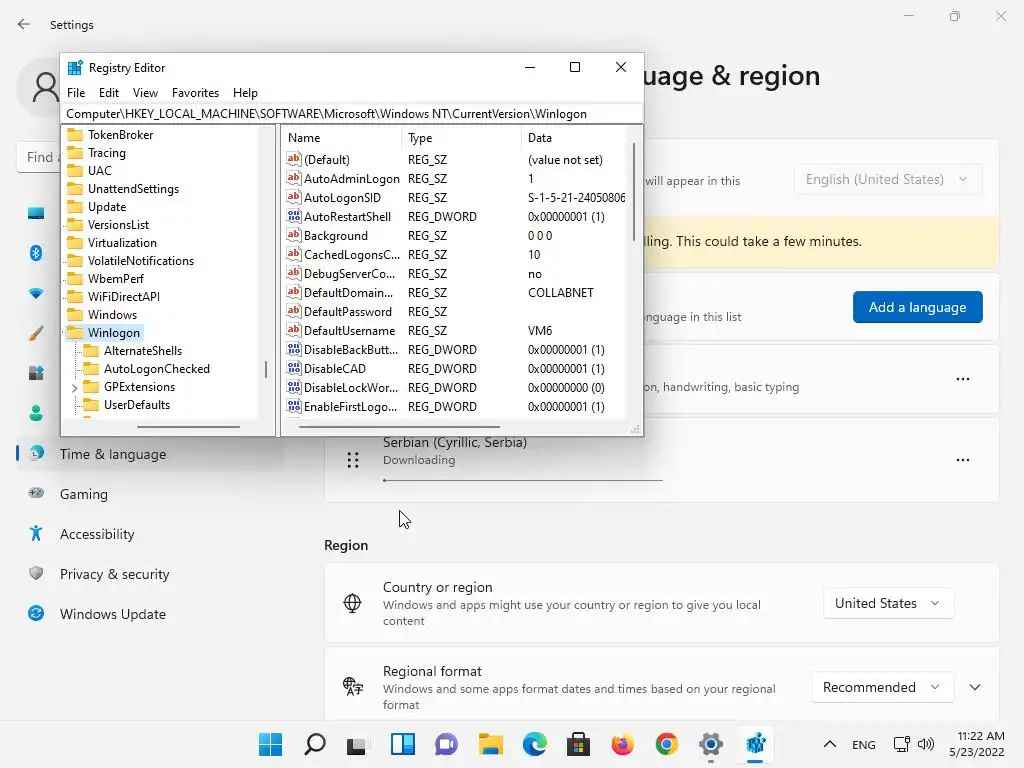The image size is (1024, 768).
Task: Open taskbar Search
Action: click(315, 744)
